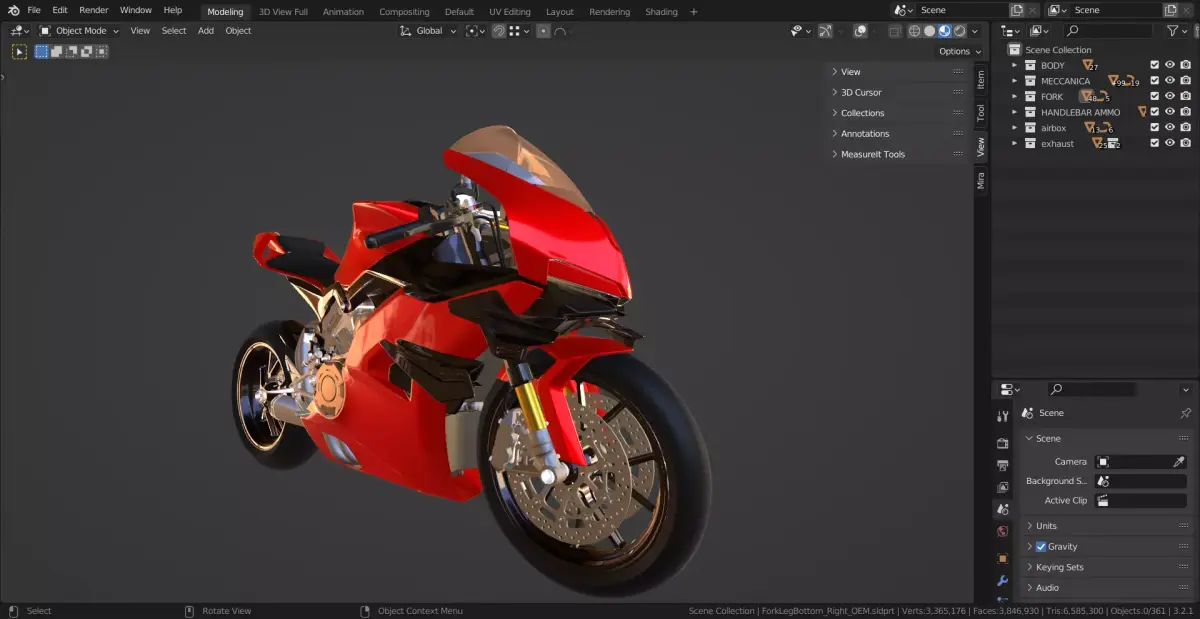Switch to the Shading workspace tab

[x=661, y=12]
